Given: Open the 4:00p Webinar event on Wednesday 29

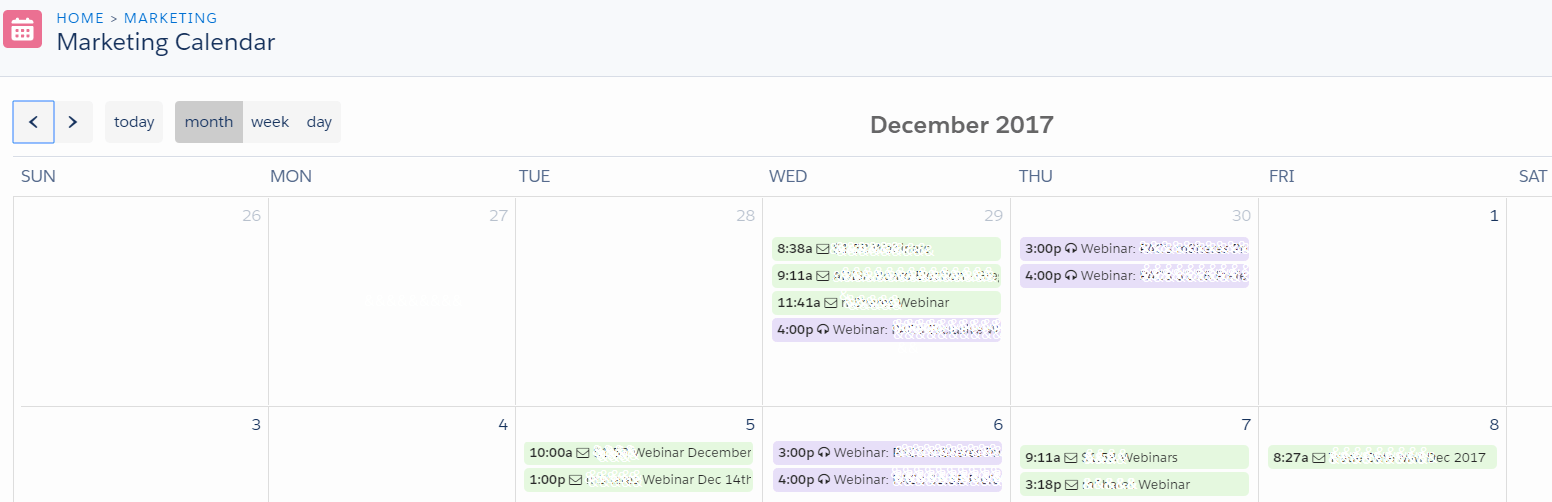Looking at the screenshot, I should 886,329.
